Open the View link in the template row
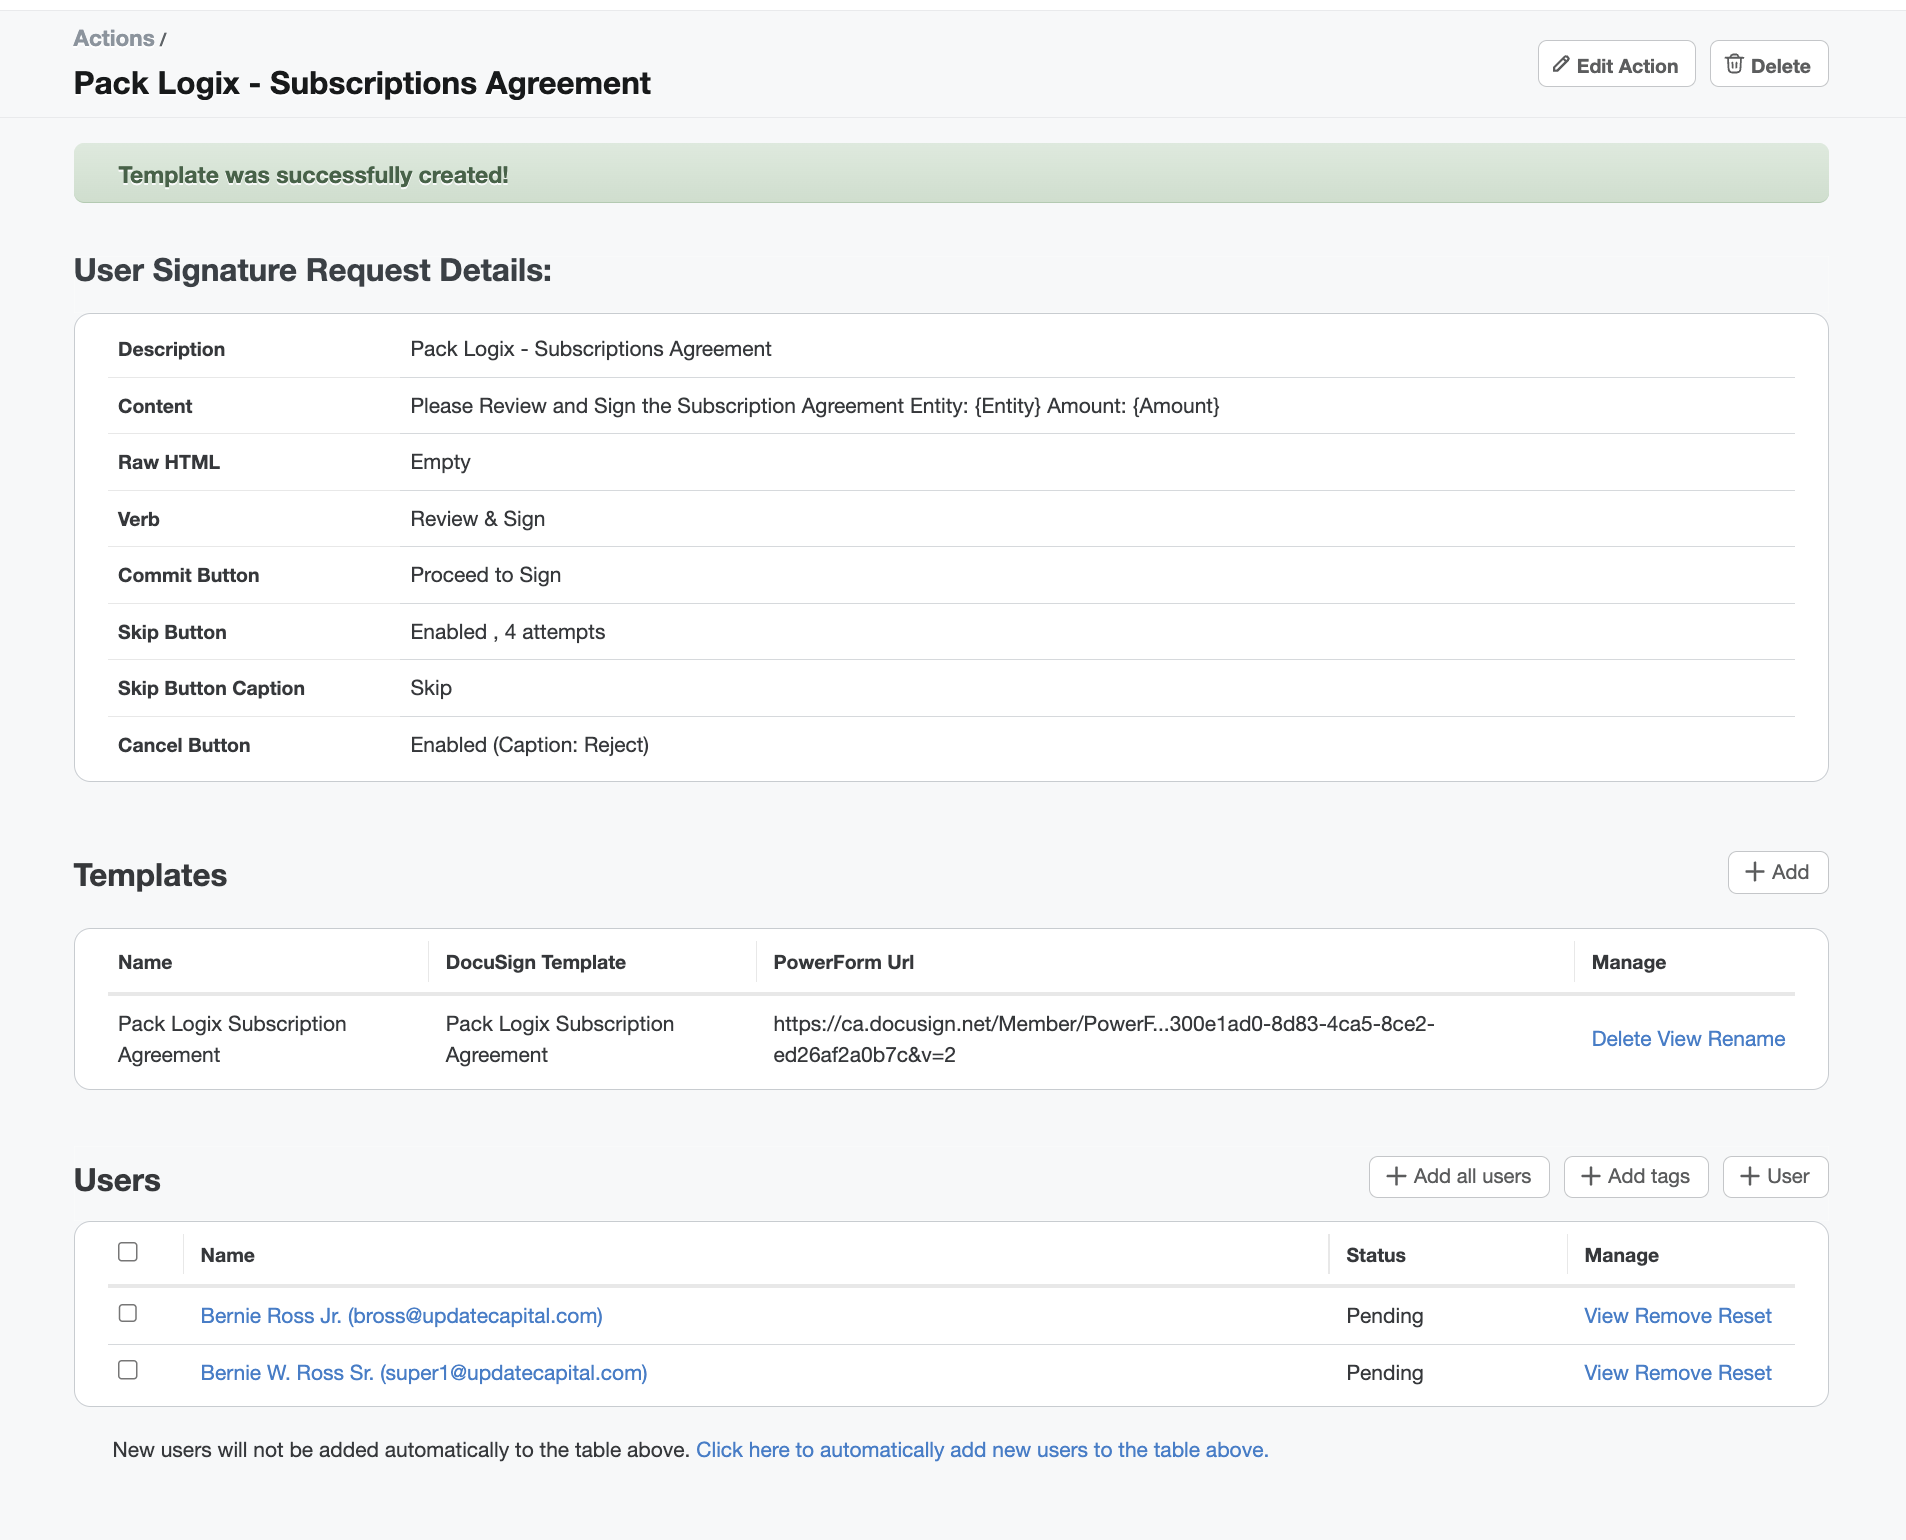Image resolution: width=1906 pixels, height=1540 pixels. [1679, 1039]
